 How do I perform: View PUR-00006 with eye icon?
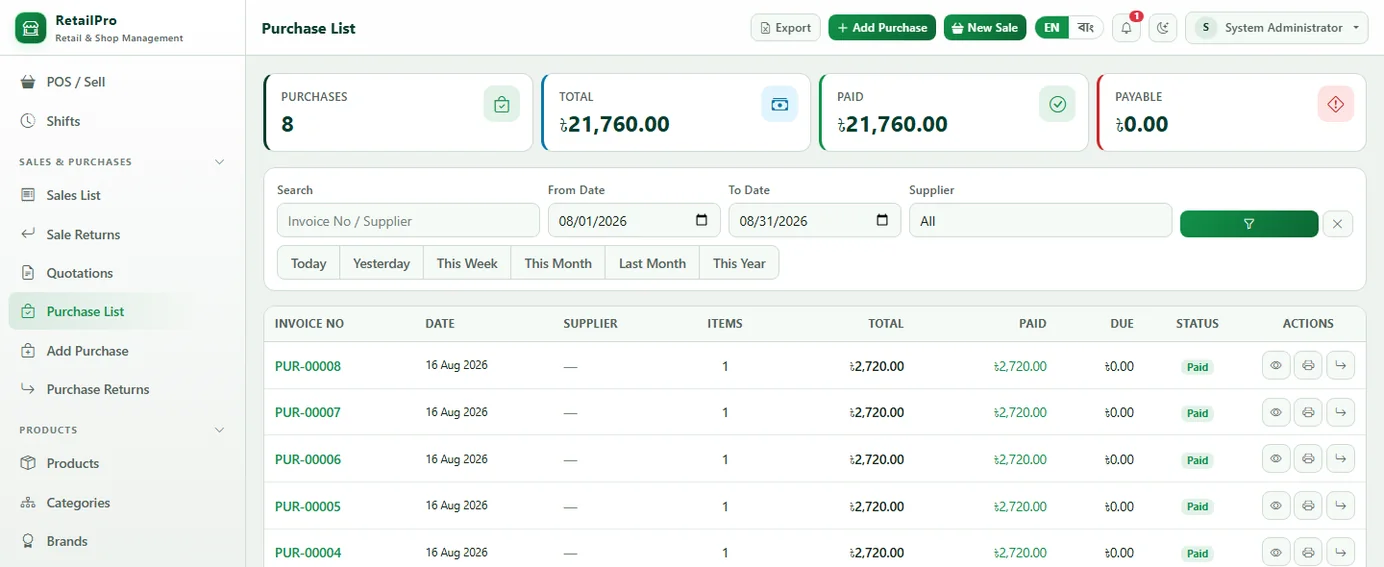click(1276, 460)
